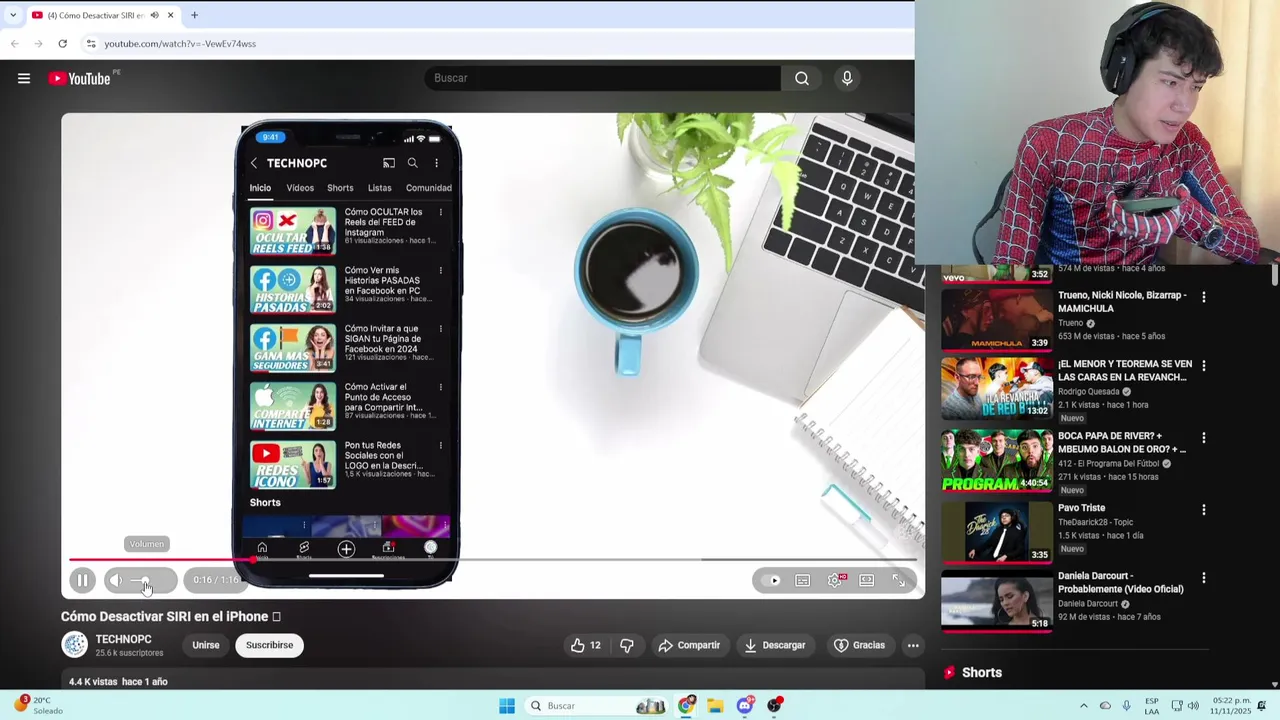Mute the tab via its speaker icon
This screenshot has height=720, width=1280.
pyautogui.click(x=154, y=15)
